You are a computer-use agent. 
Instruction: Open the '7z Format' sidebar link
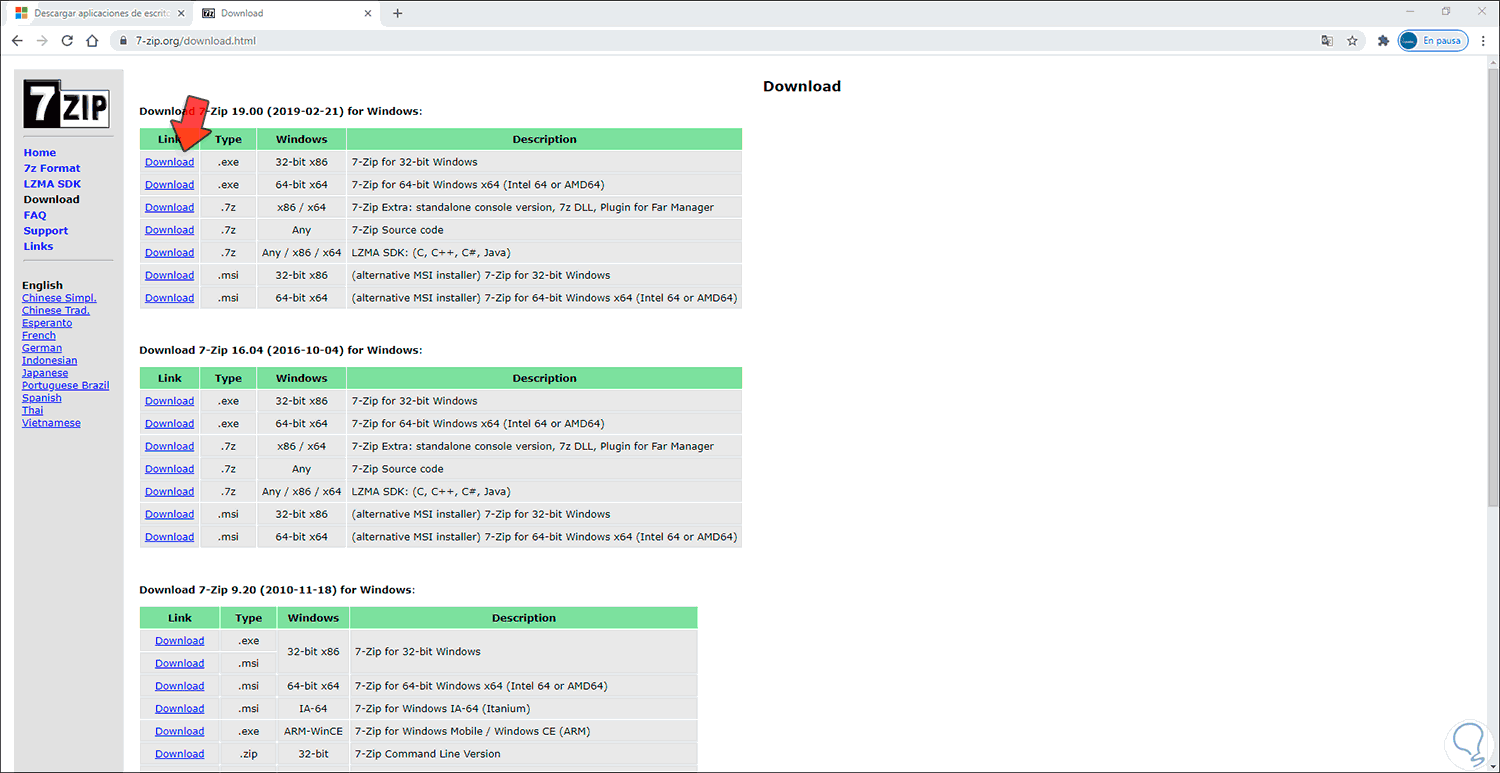tap(52, 168)
